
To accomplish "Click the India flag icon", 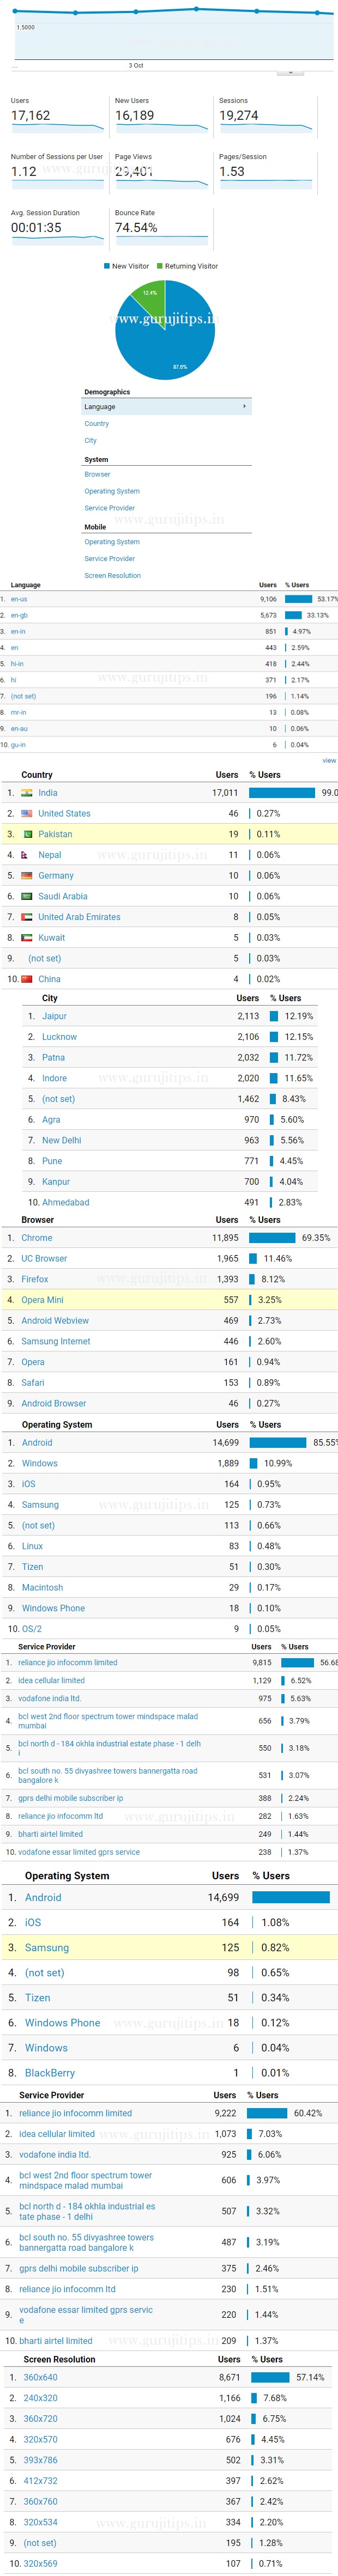I will 26,793.
